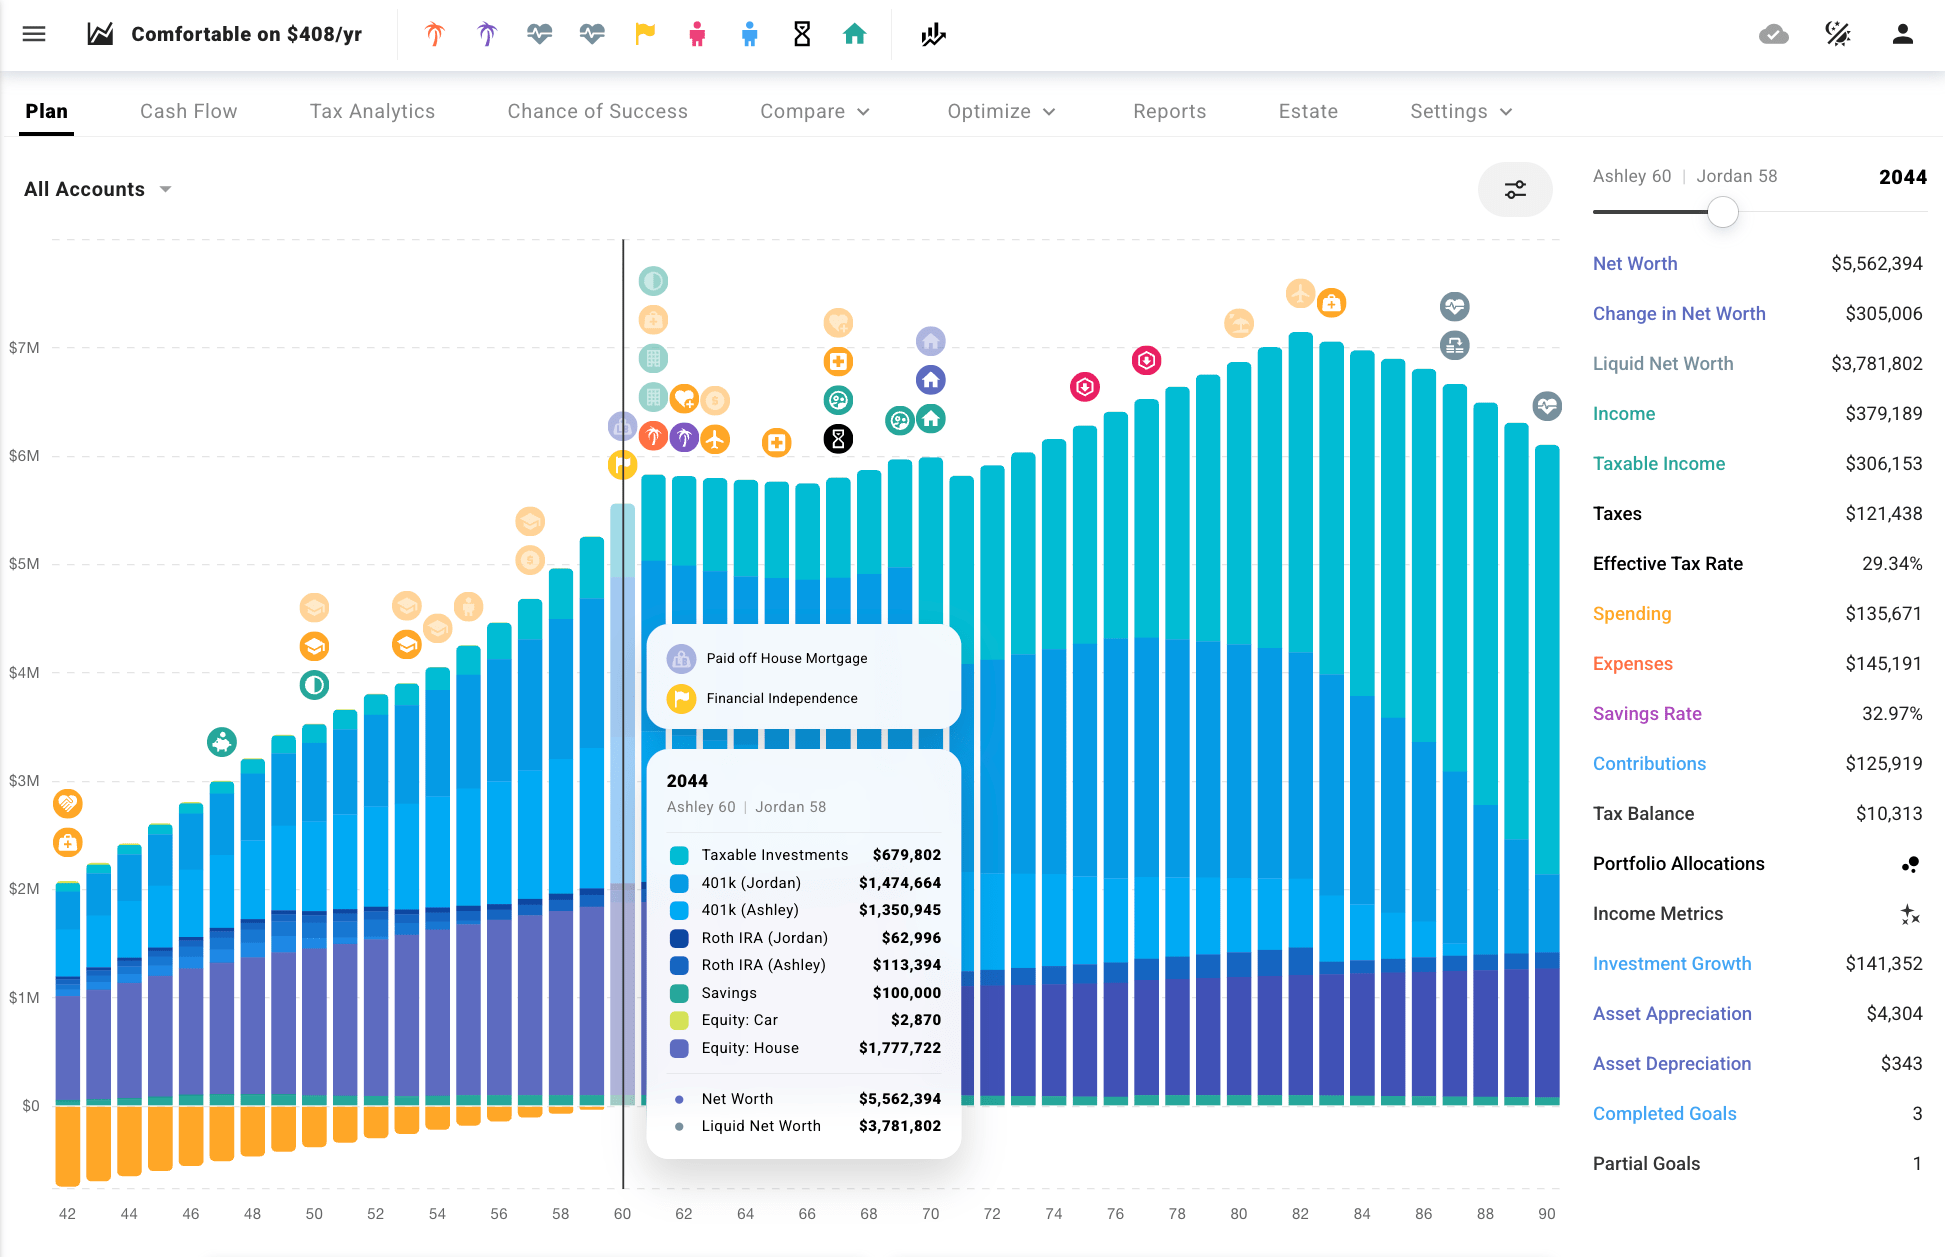The height and width of the screenshot is (1257, 1945).
Task: Click the cloud sync status icon
Action: point(1774,34)
